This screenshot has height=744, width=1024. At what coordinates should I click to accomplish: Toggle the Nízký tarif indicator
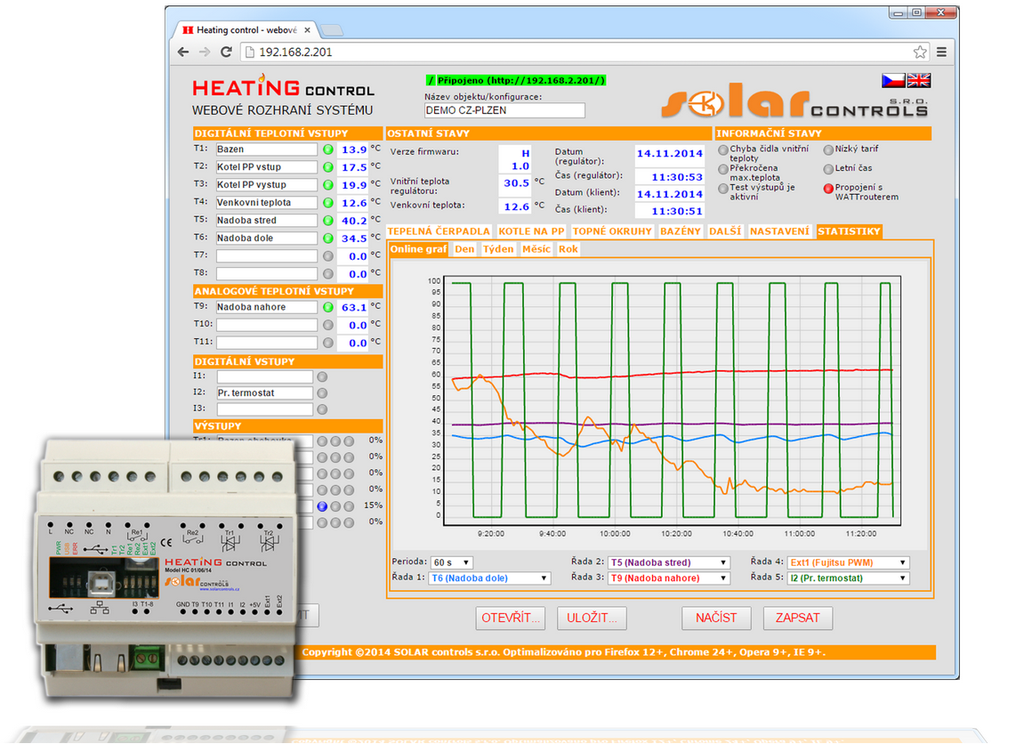point(828,150)
